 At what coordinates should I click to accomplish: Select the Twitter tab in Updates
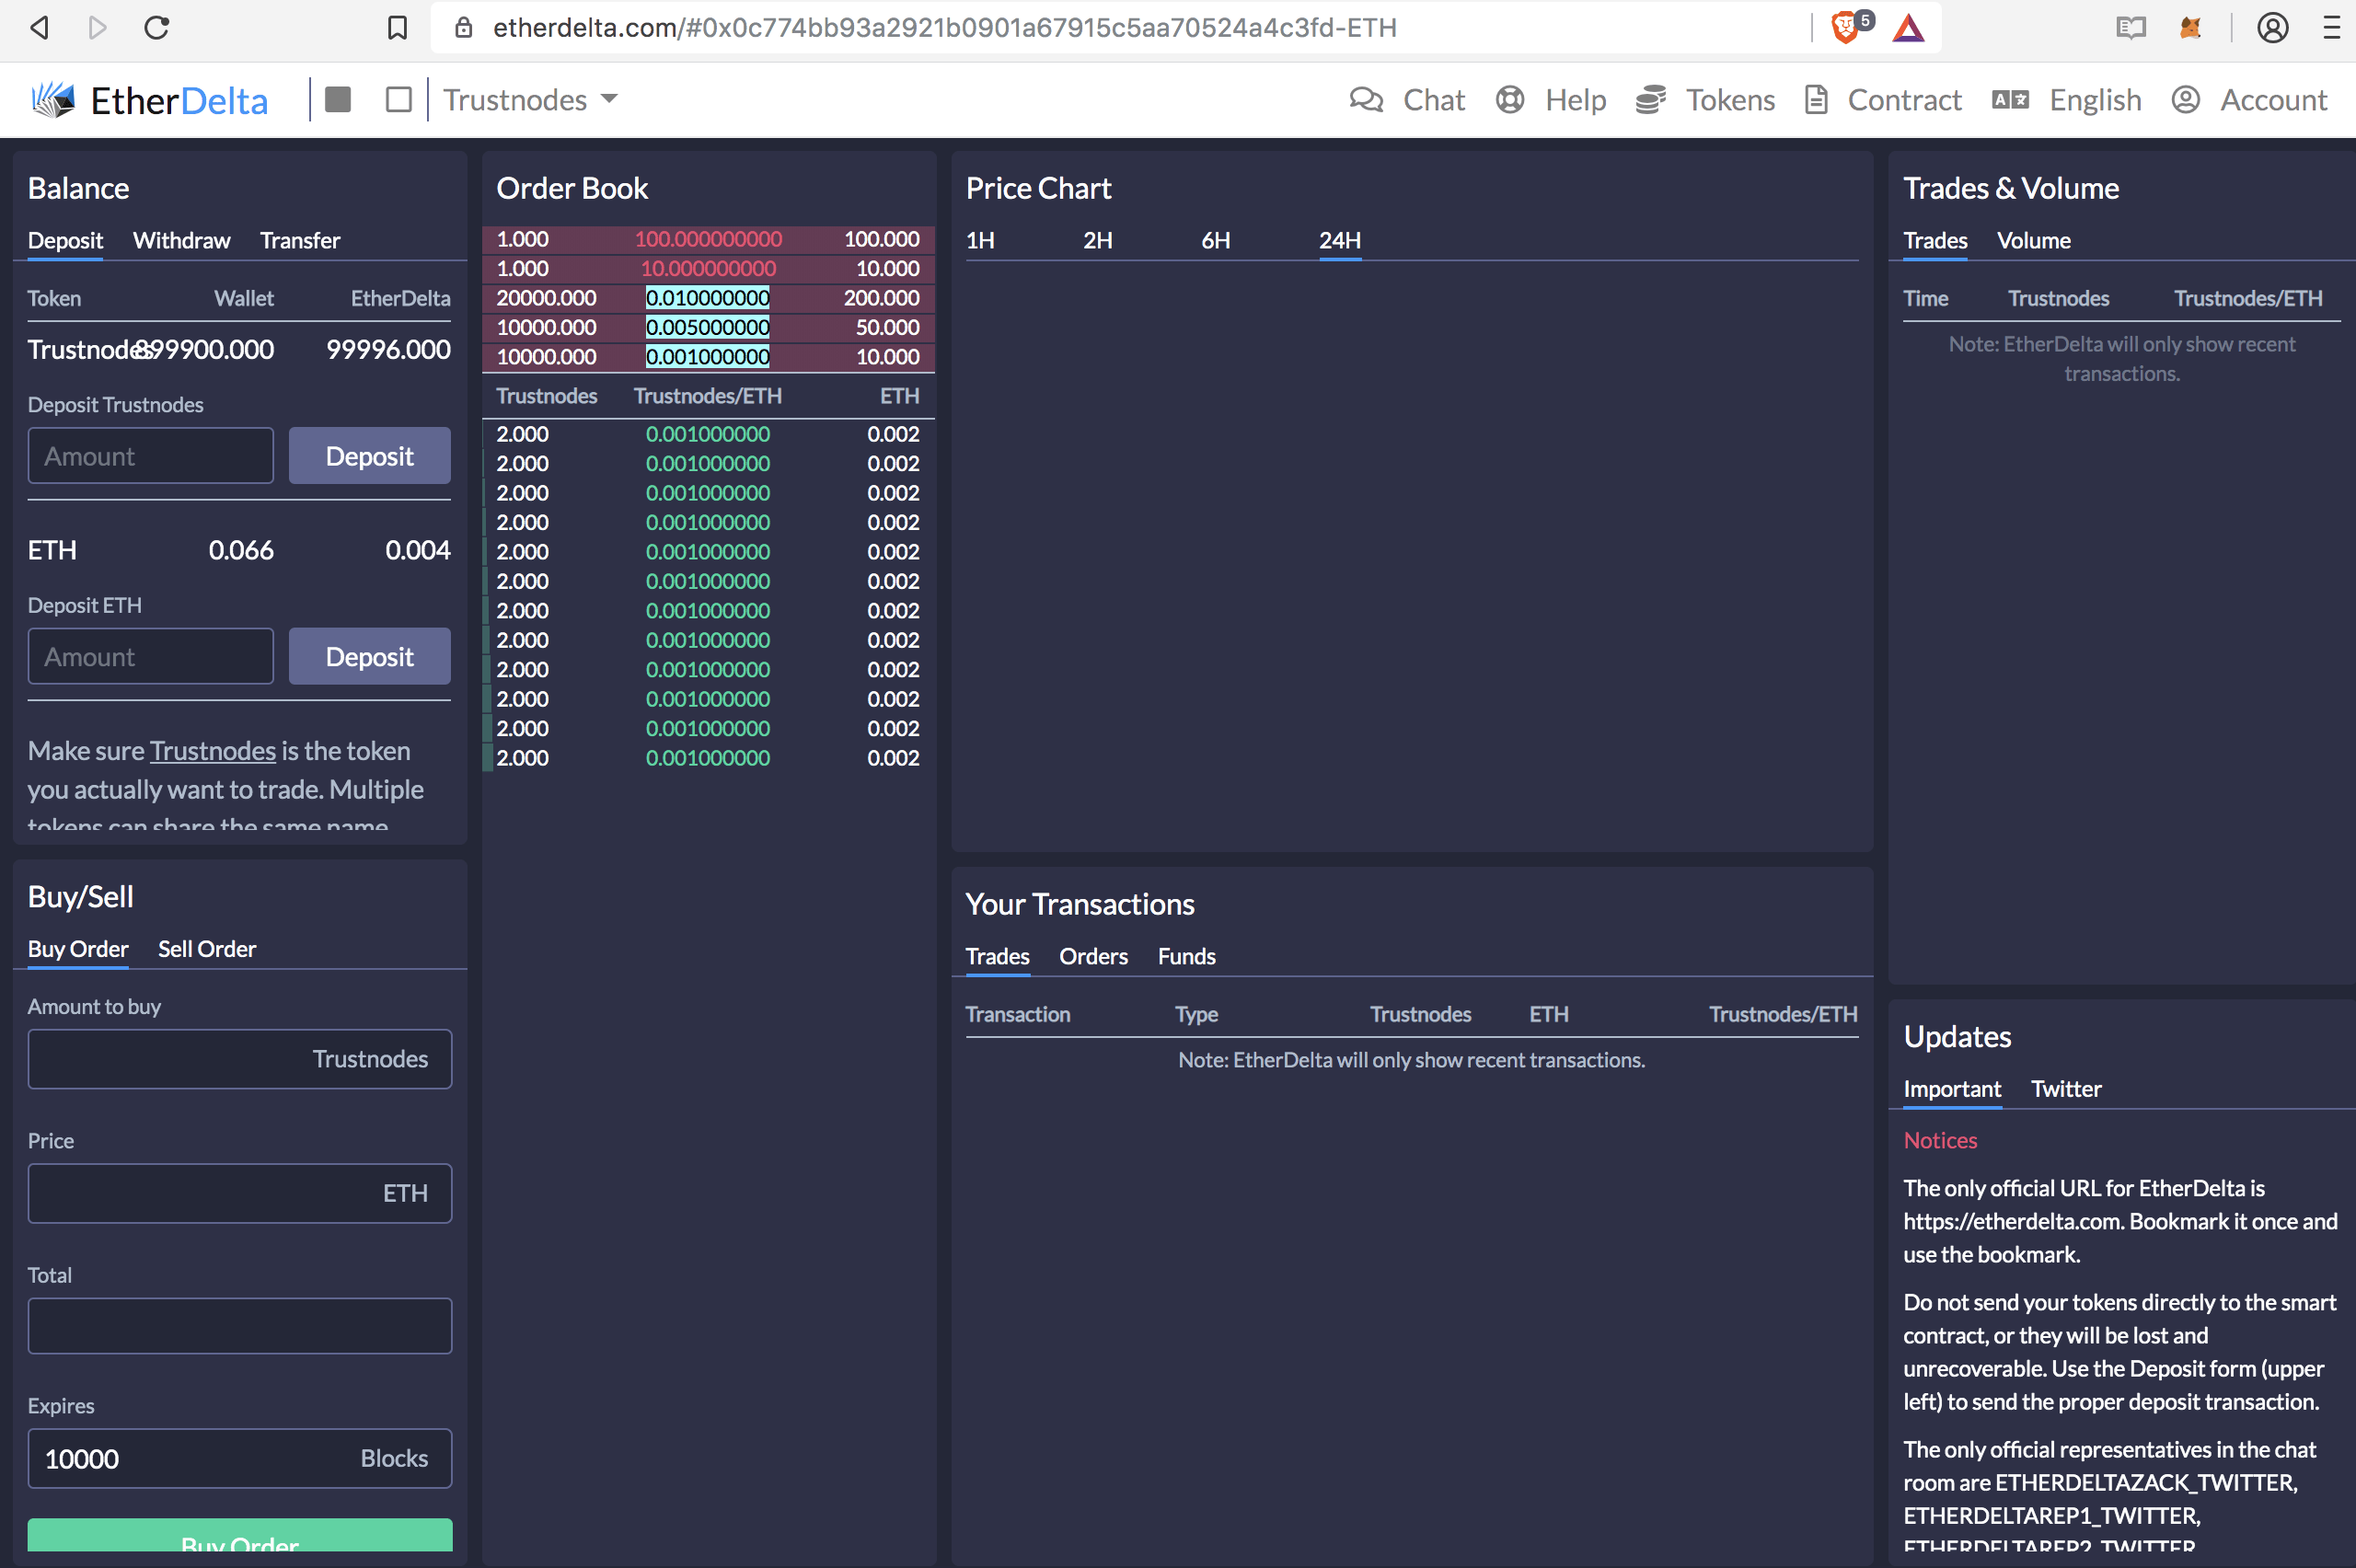(2066, 1089)
